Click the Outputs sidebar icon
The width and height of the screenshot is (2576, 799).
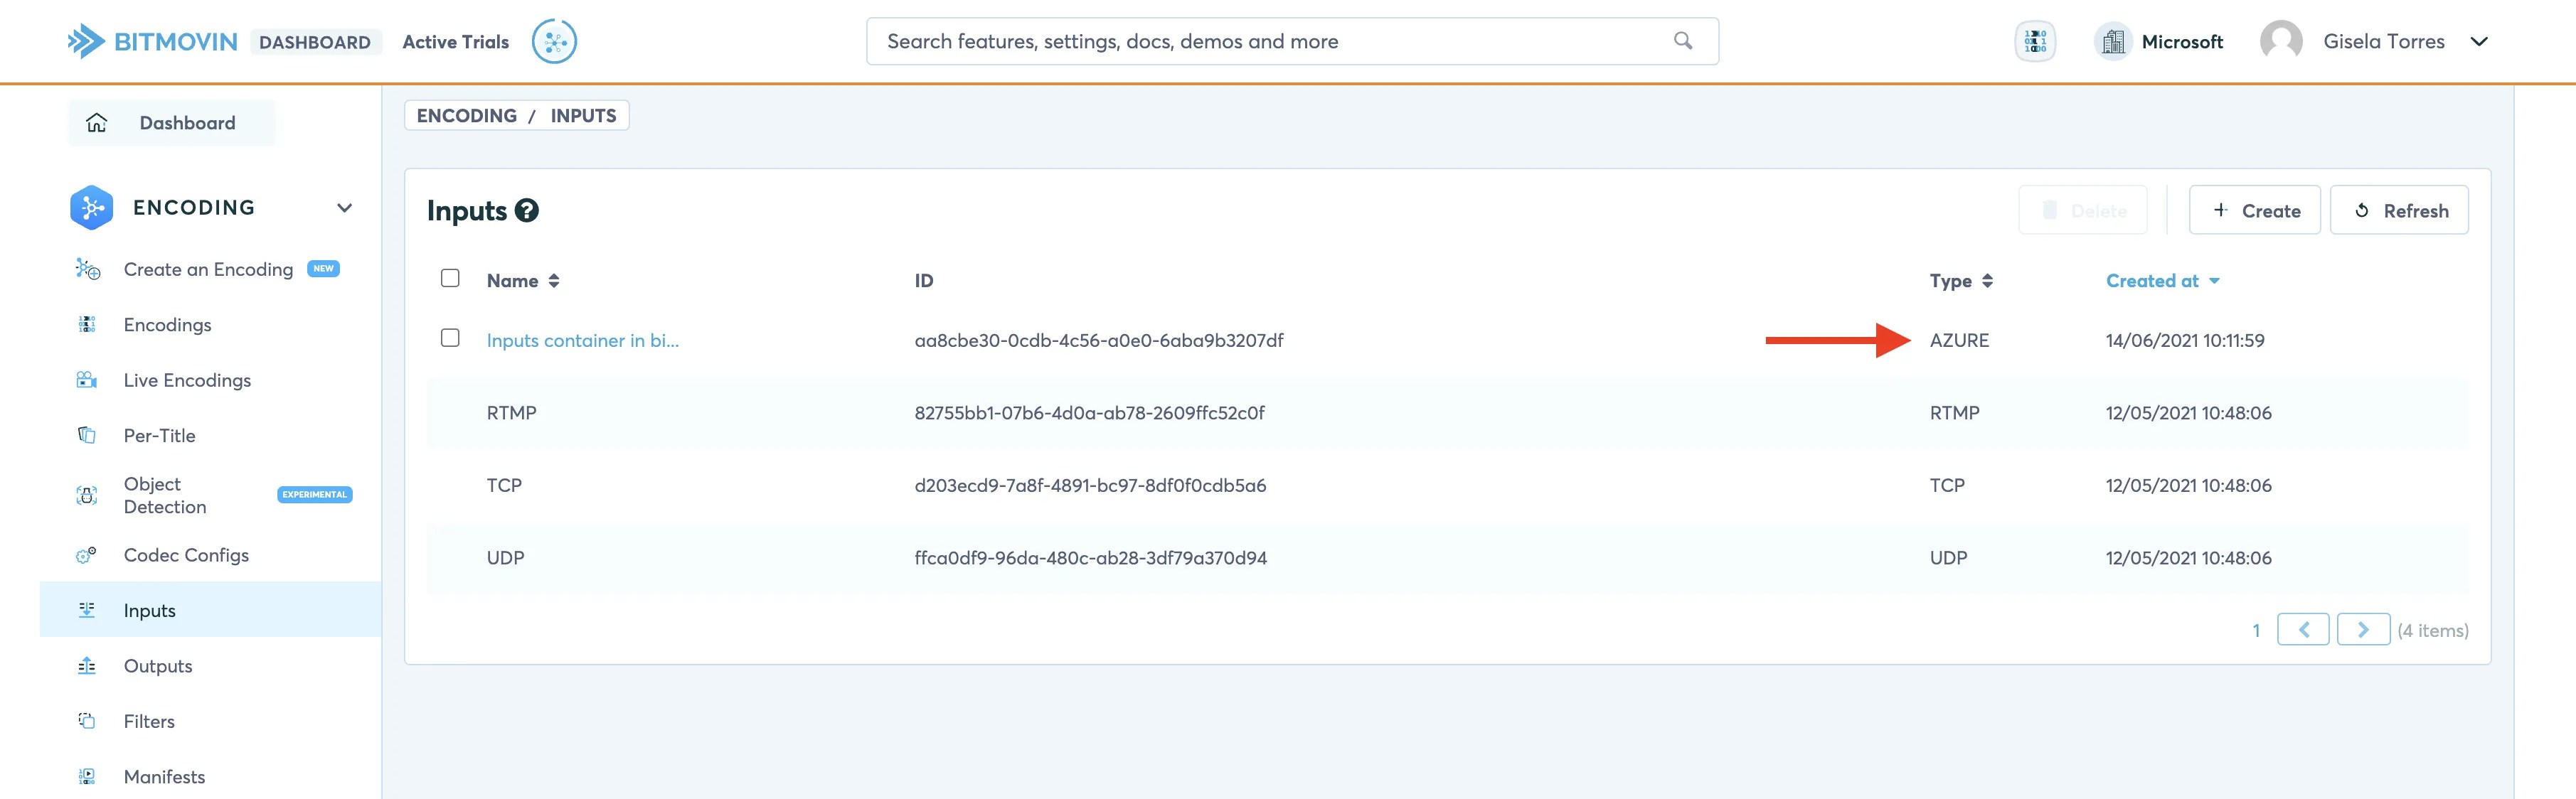click(x=87, y=666)
